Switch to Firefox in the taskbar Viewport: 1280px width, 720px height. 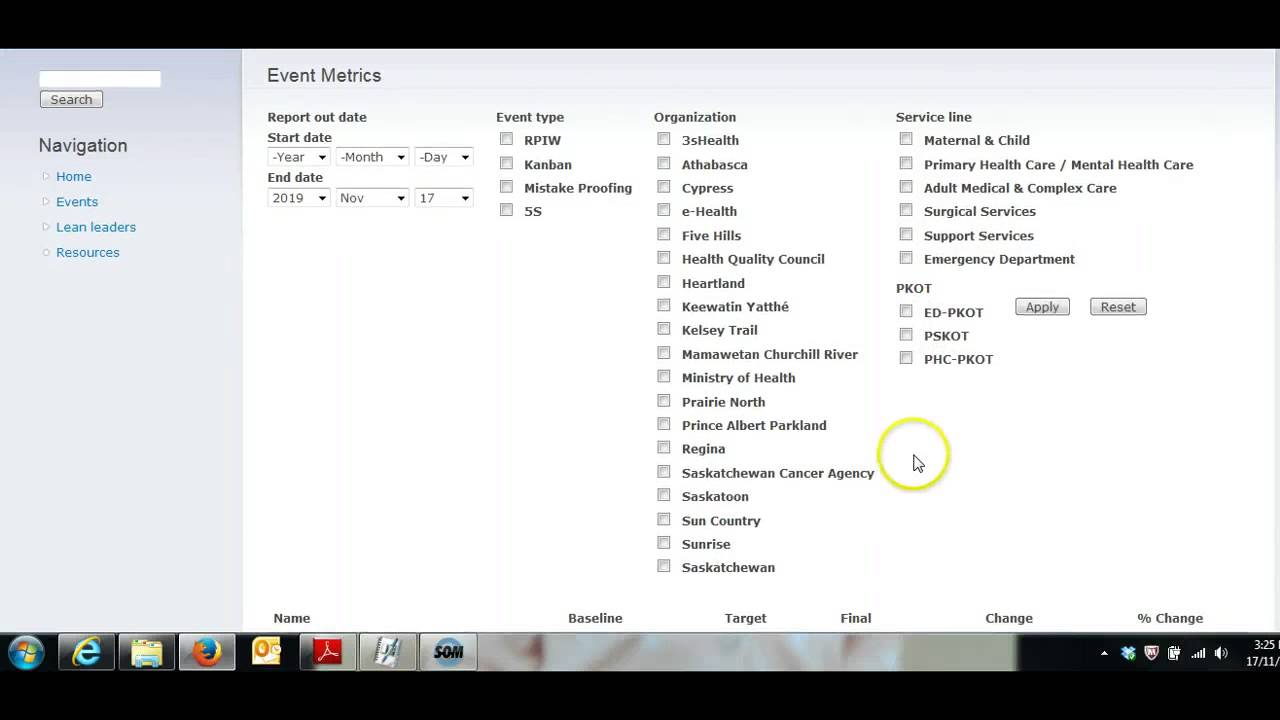point(207,653)
